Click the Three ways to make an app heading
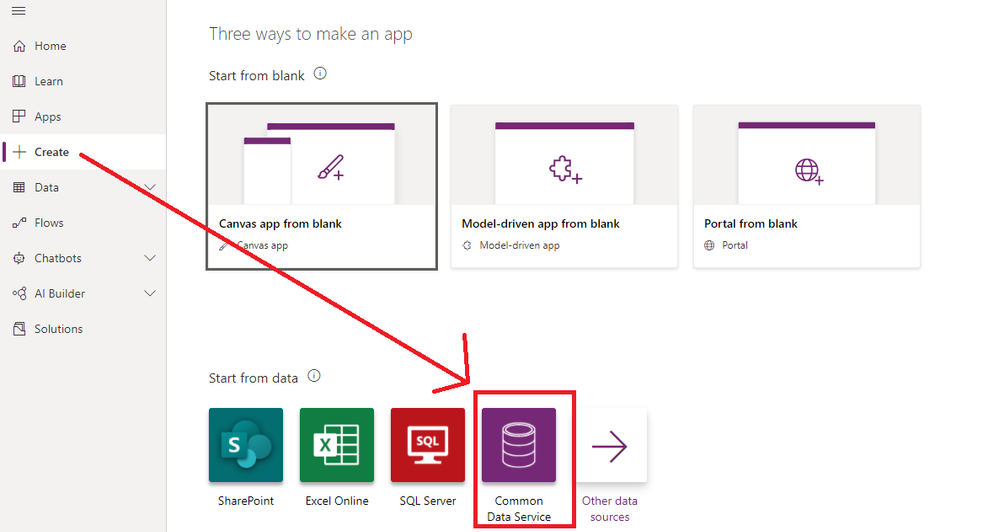 (310, 34)
